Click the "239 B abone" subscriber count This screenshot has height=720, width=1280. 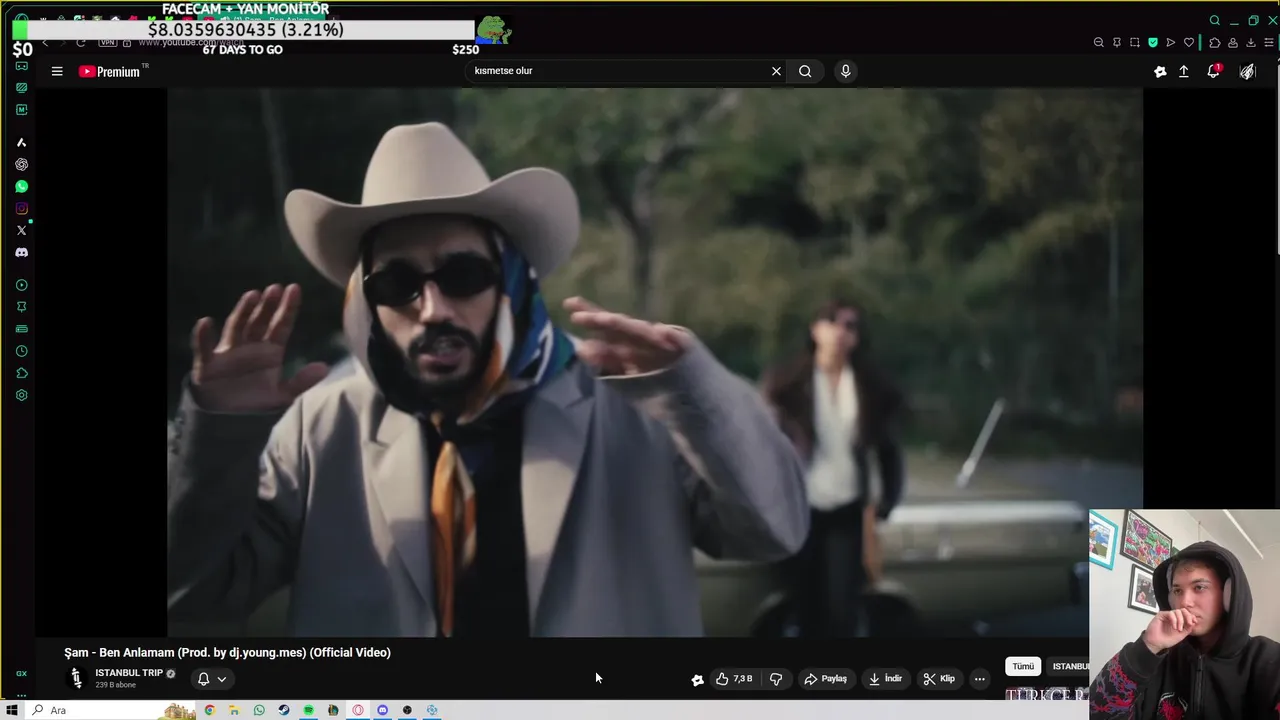(x=115, y=685)
